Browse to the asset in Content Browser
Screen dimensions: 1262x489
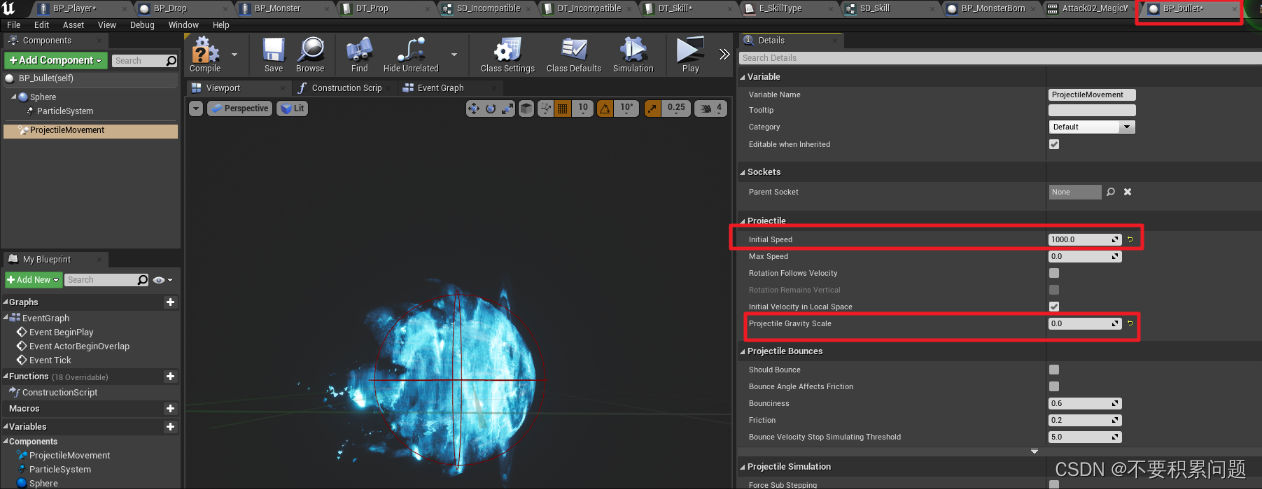(310, 53)
